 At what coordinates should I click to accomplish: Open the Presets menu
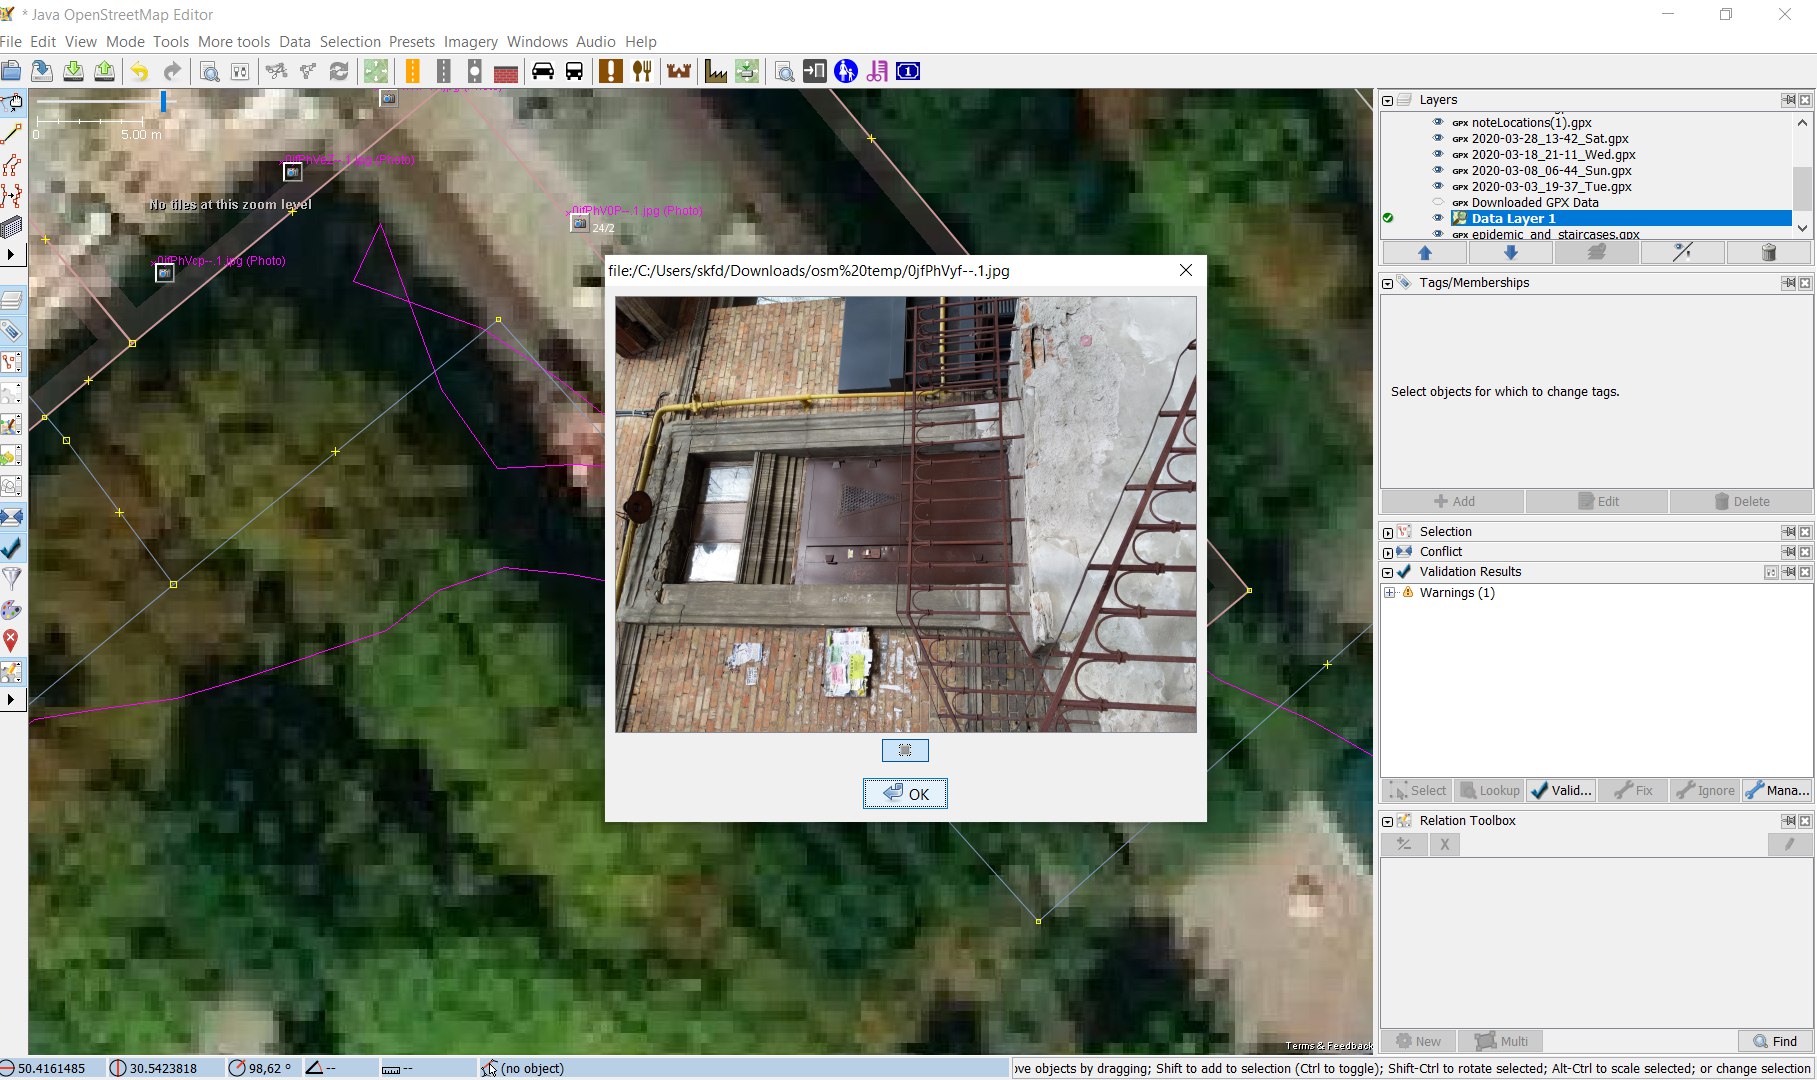(x=412, y=41)
